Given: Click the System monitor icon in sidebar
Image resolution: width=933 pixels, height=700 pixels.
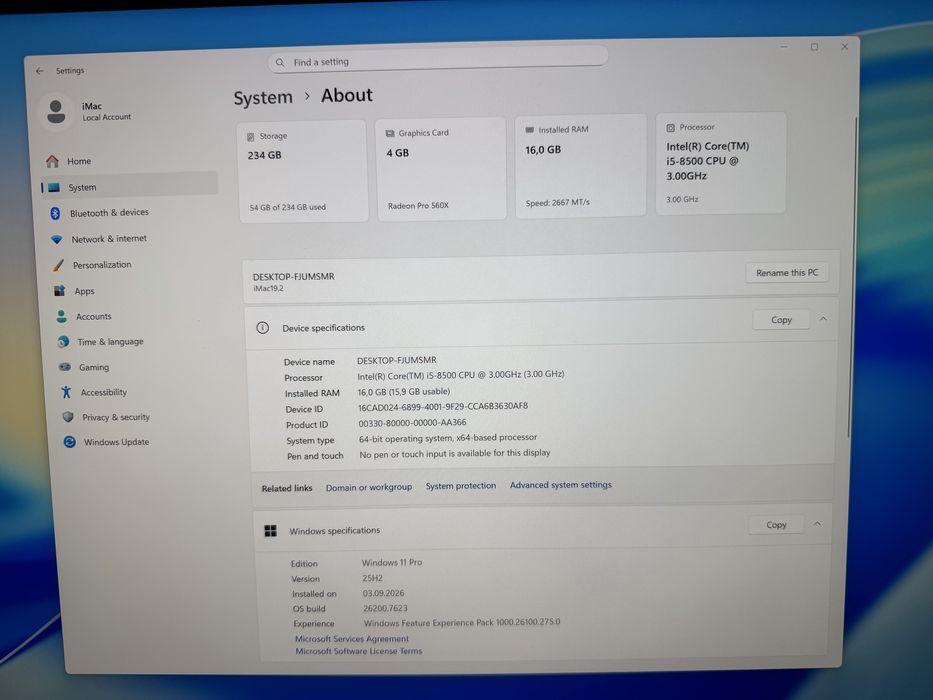Looking at the screenshot, I should coord(54,188).
